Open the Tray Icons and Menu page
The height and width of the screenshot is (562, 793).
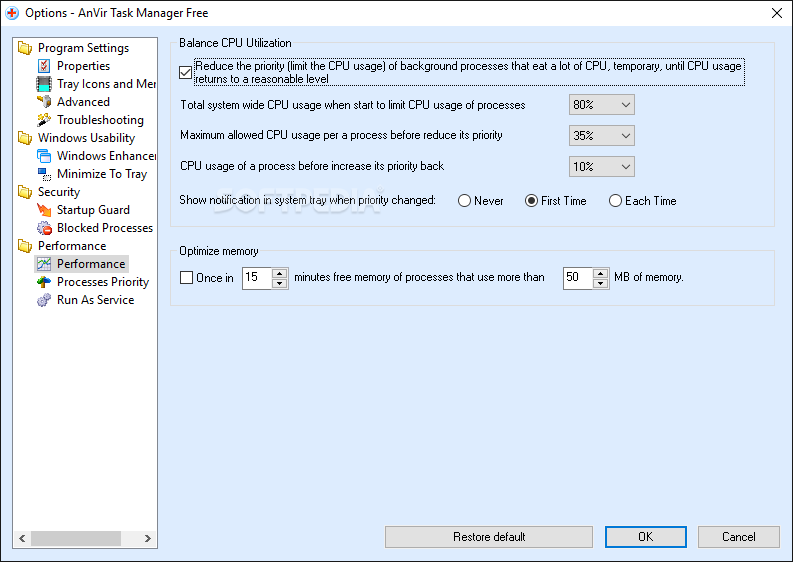pos(106,84)
